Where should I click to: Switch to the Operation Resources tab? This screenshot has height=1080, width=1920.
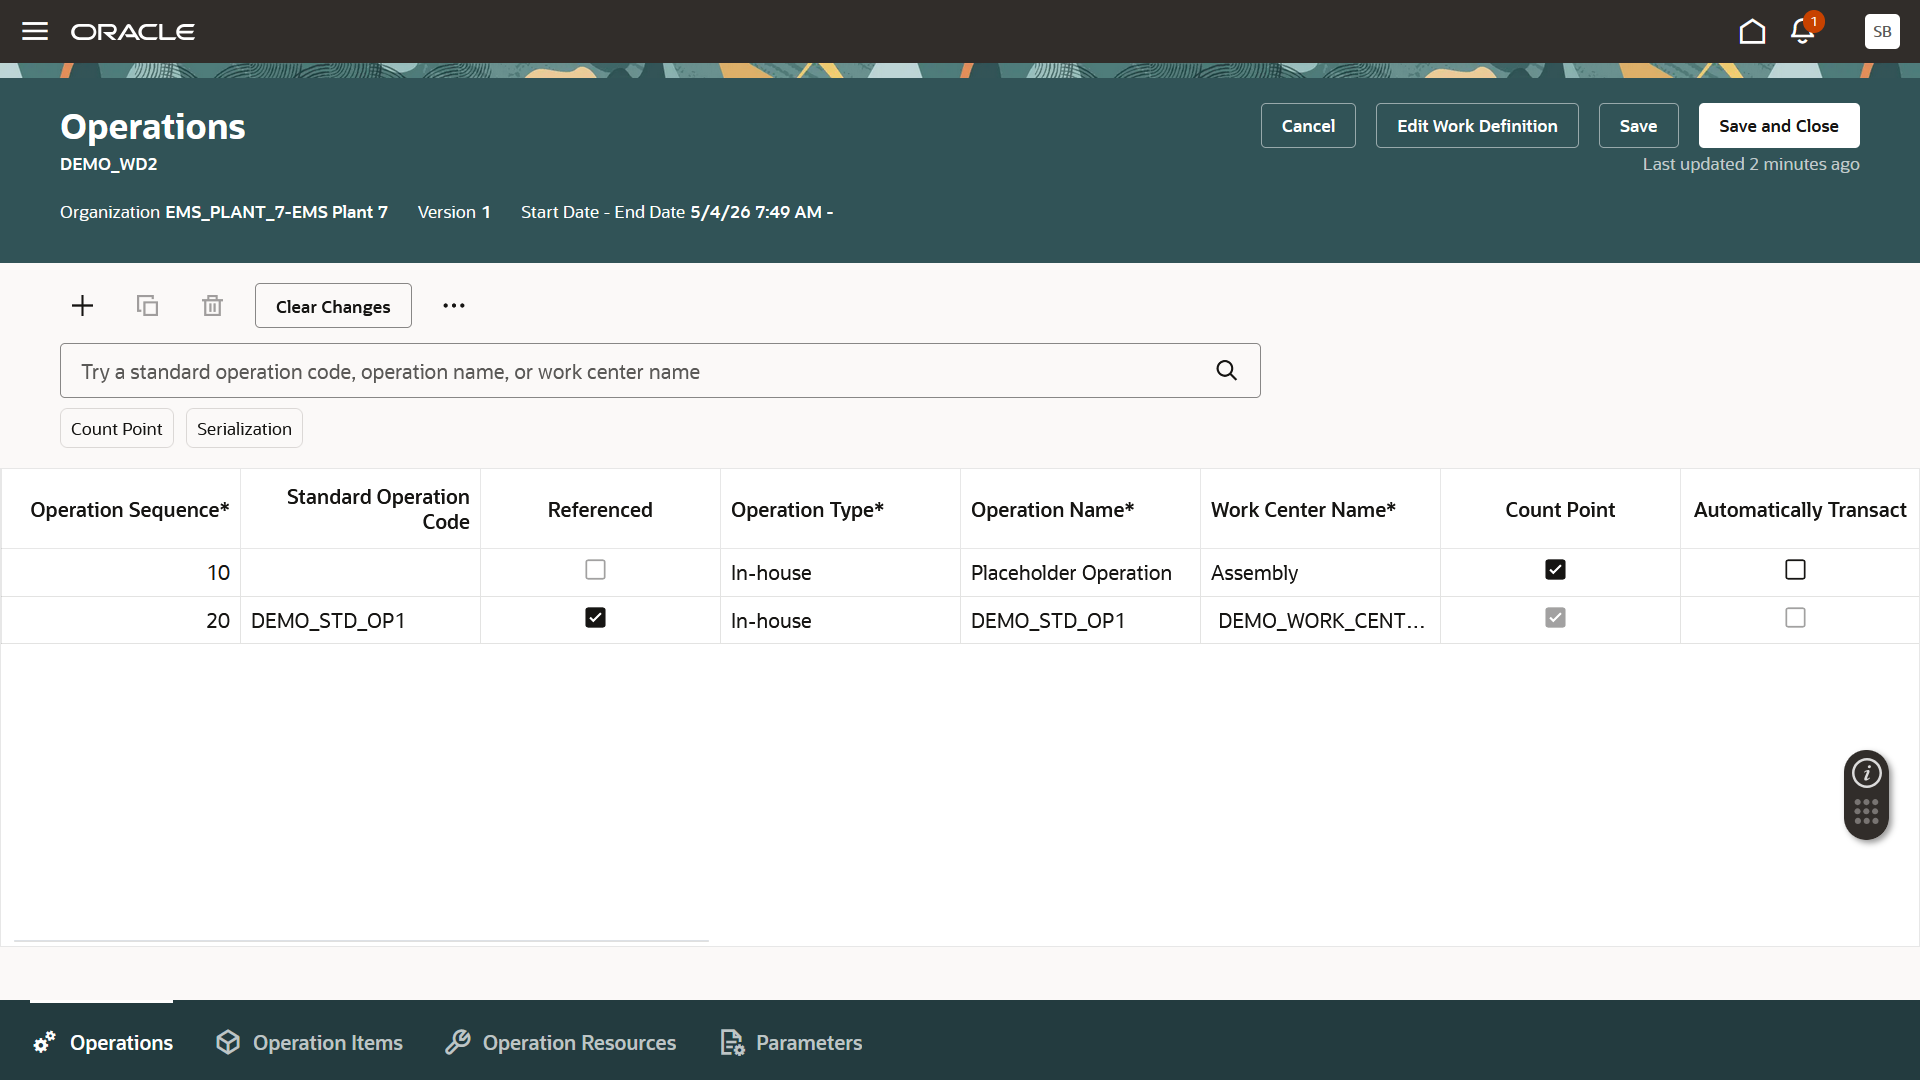(561, 1043)
